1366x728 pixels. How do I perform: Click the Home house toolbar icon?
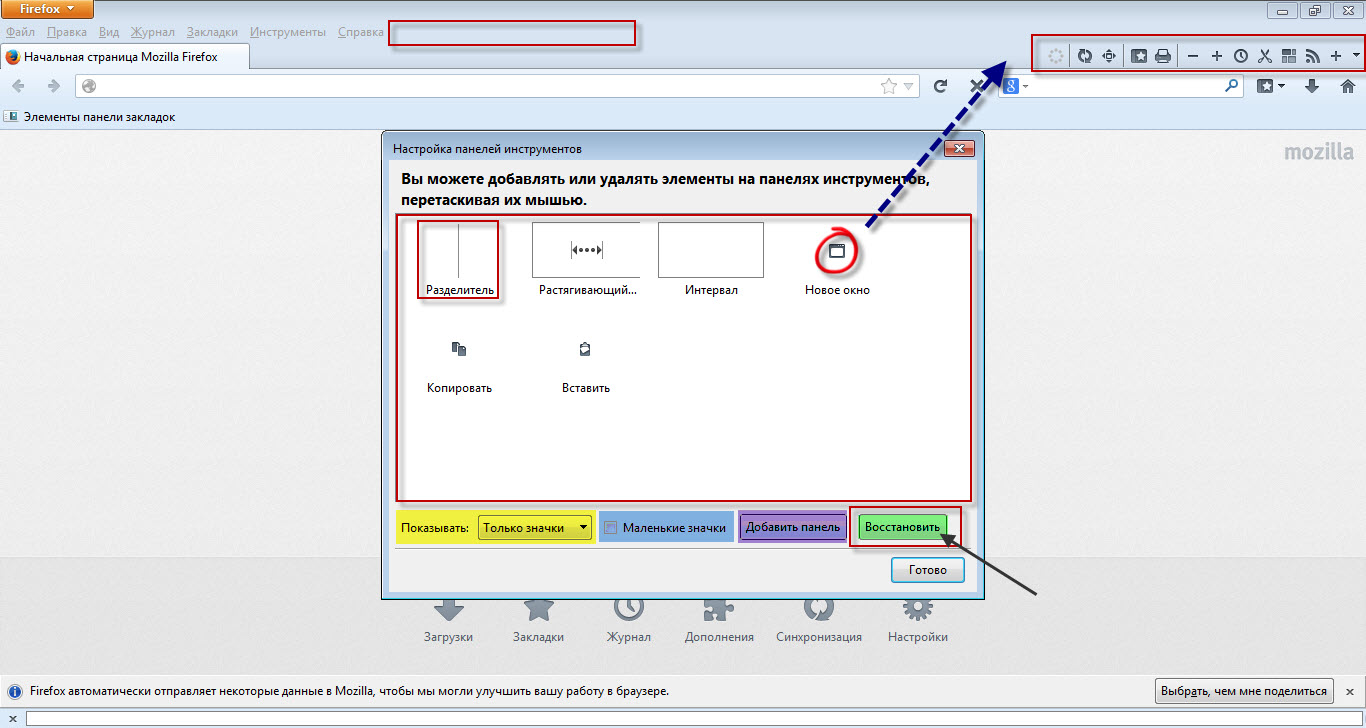point(1347,86)
